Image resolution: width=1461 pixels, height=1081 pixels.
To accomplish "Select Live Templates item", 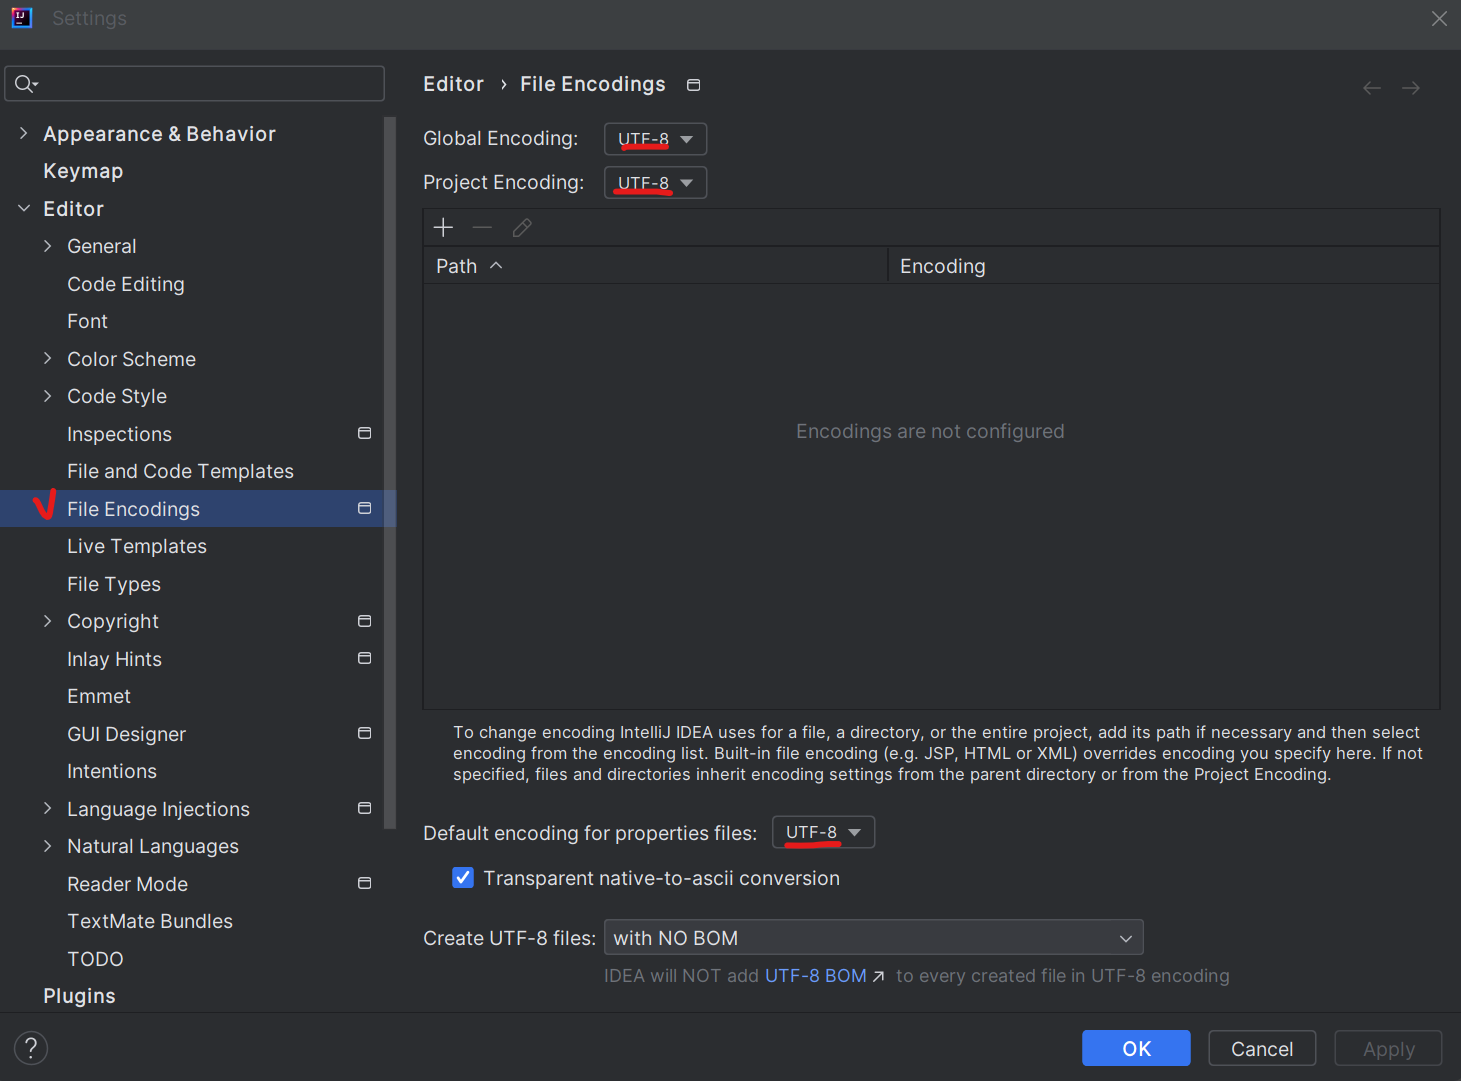I will (x=137, y=546).
